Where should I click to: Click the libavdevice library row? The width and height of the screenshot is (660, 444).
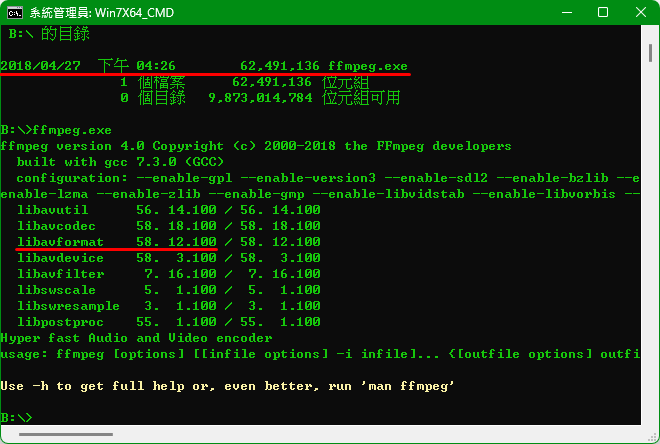(169, 258)
